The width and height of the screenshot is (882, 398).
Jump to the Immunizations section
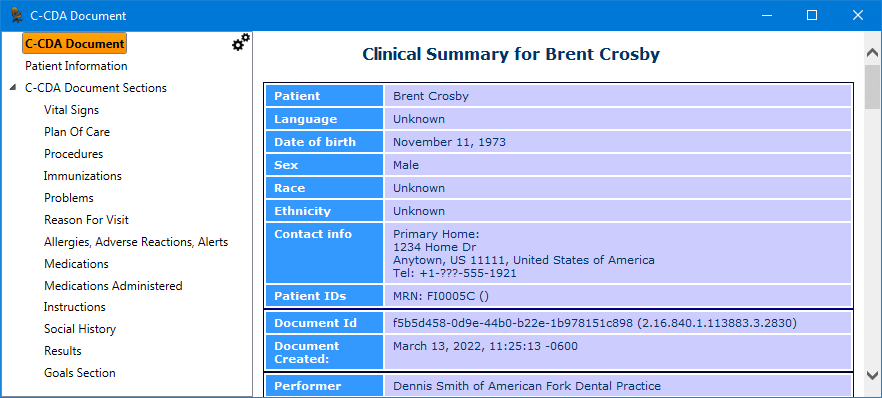click(83, 176)
